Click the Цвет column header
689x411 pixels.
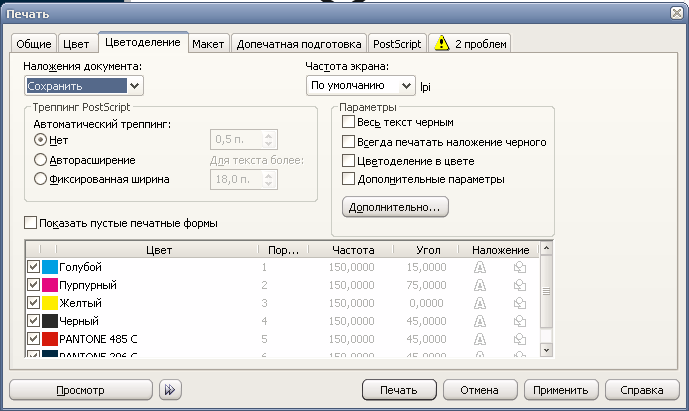[x=158, y=250]
